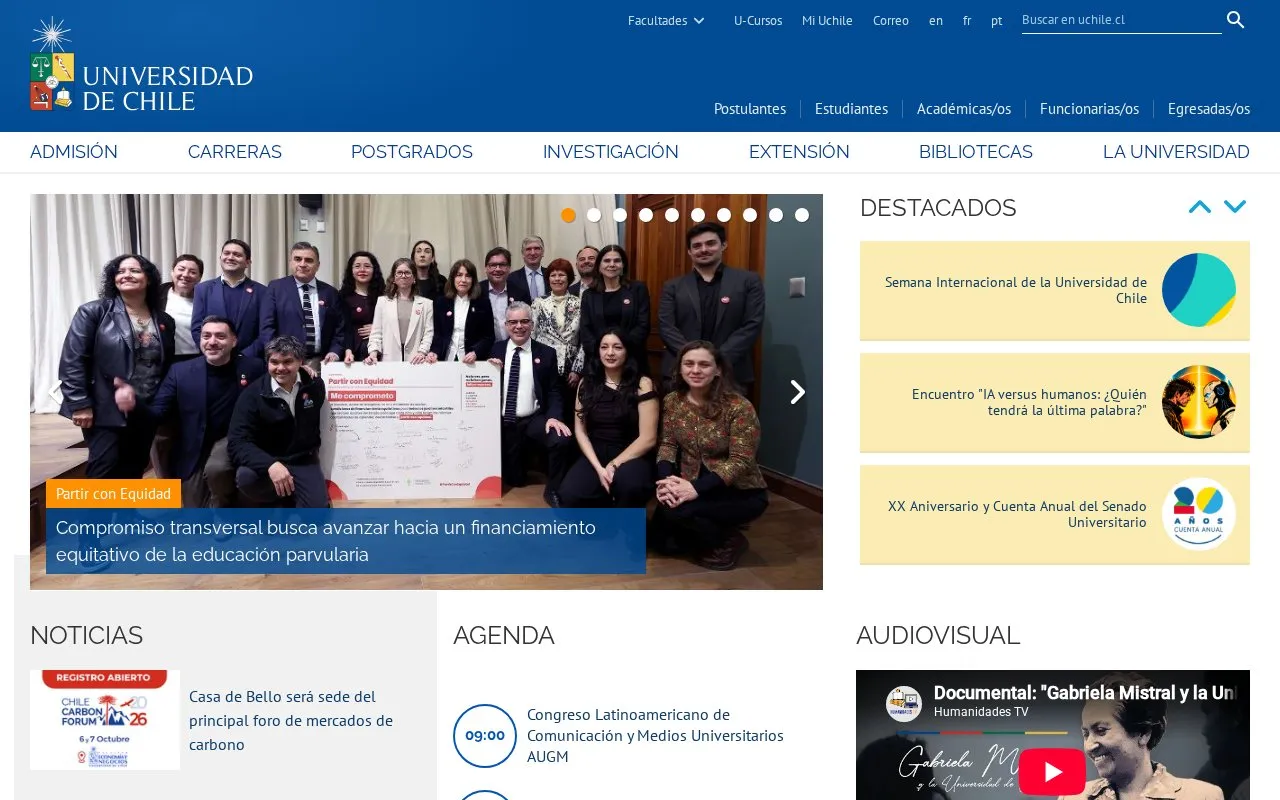Click the Universidad de Chile logo
This screenshot has width=1280, height=800.
pos(141,64)
